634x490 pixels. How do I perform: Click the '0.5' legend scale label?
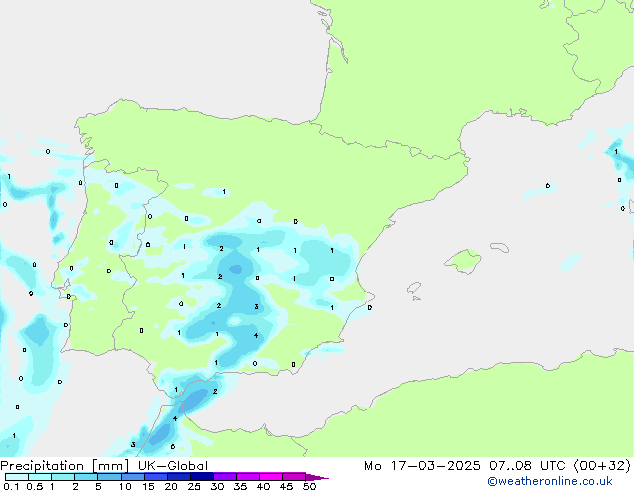(x=34, y=486)
